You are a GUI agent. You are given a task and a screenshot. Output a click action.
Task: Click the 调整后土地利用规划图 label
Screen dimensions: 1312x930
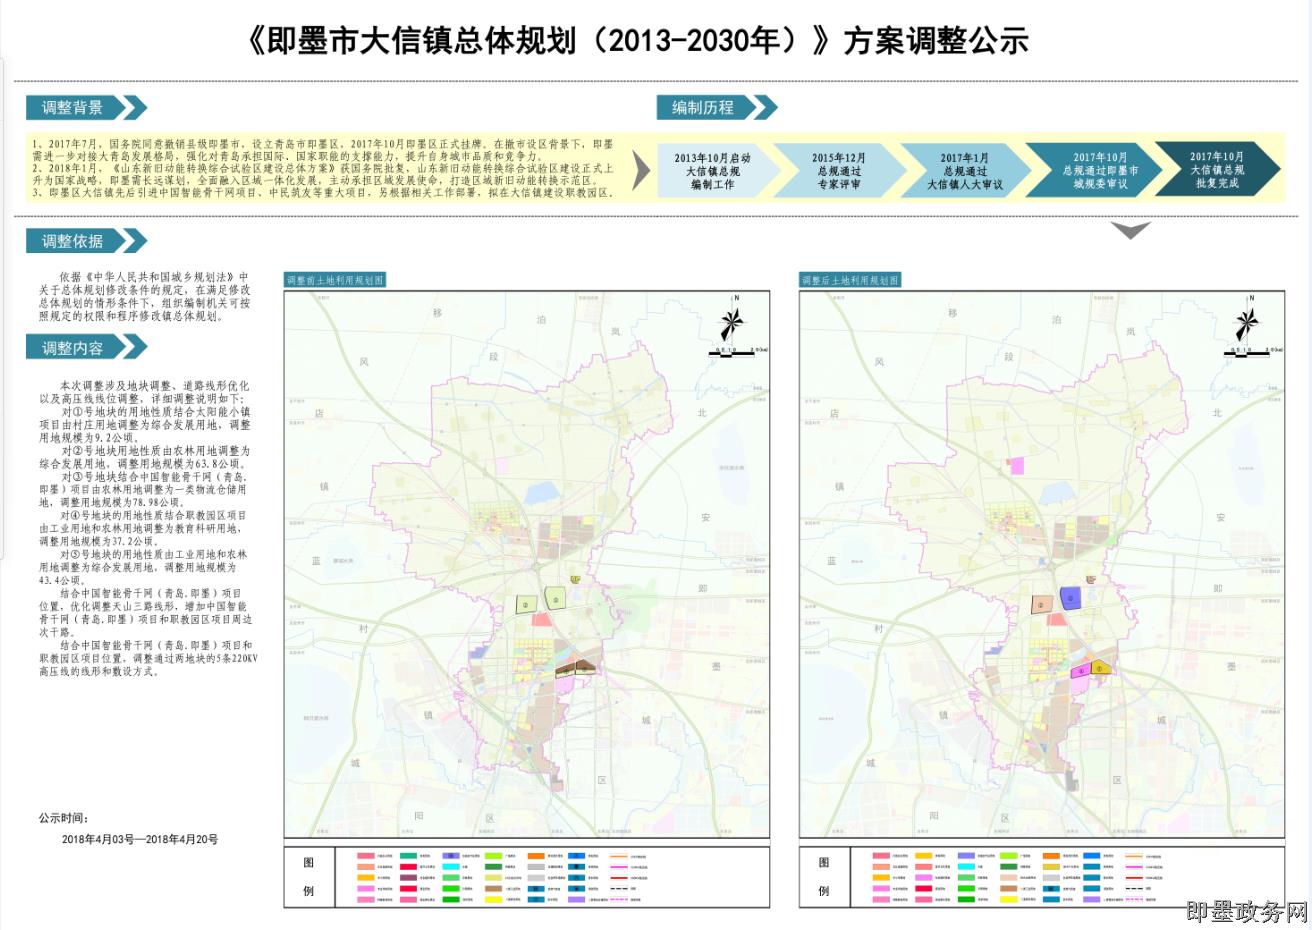[x=850, y=281]
